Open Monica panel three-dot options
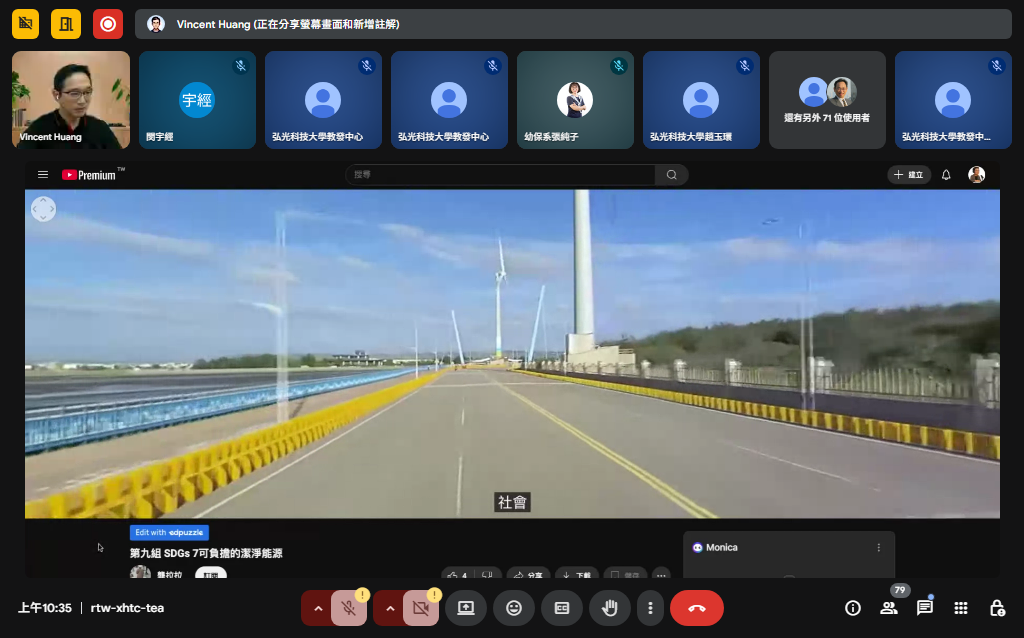Viewport: 1024px width, 638px height. [878, 547]
